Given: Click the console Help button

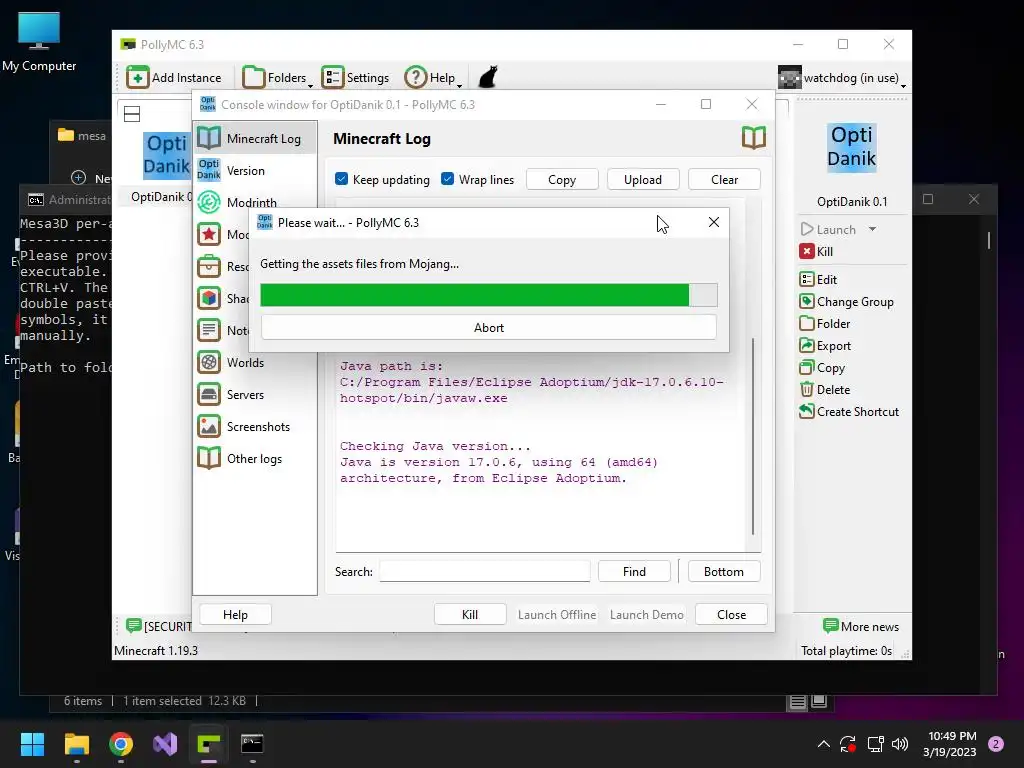Looking at the screenshot, I should coord(235,615).
